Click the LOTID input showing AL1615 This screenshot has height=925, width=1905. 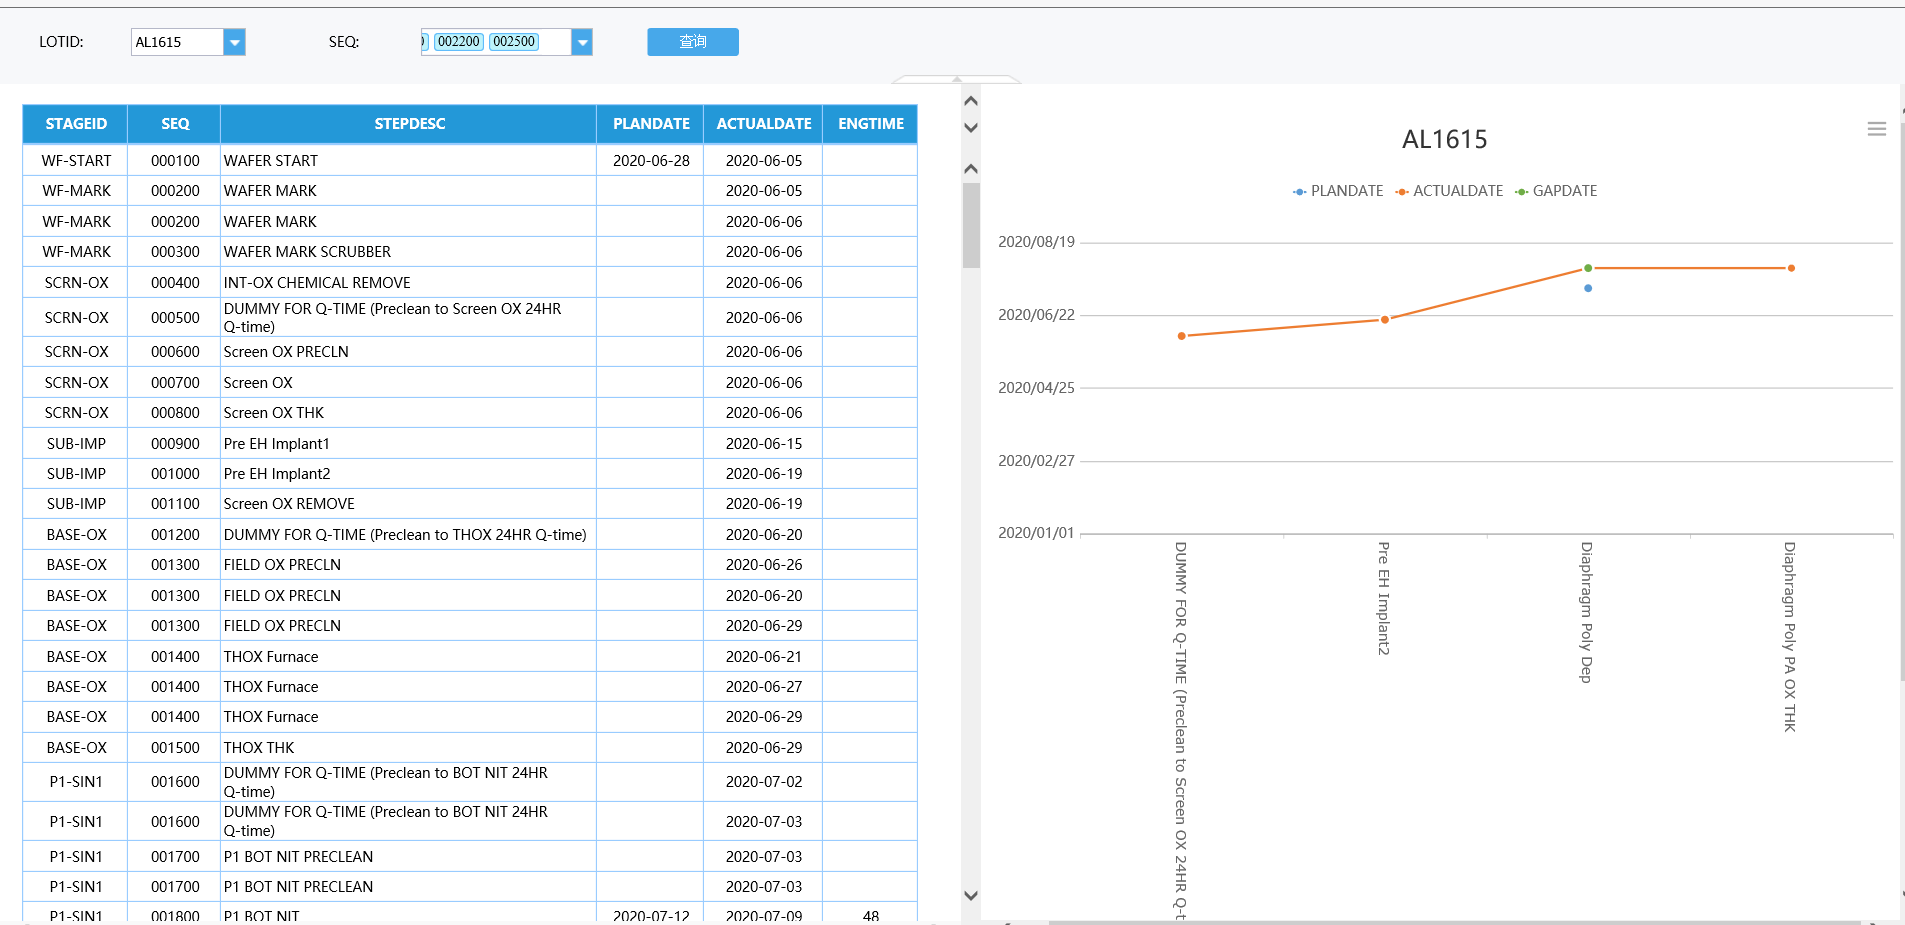click(x=177, y=42)
